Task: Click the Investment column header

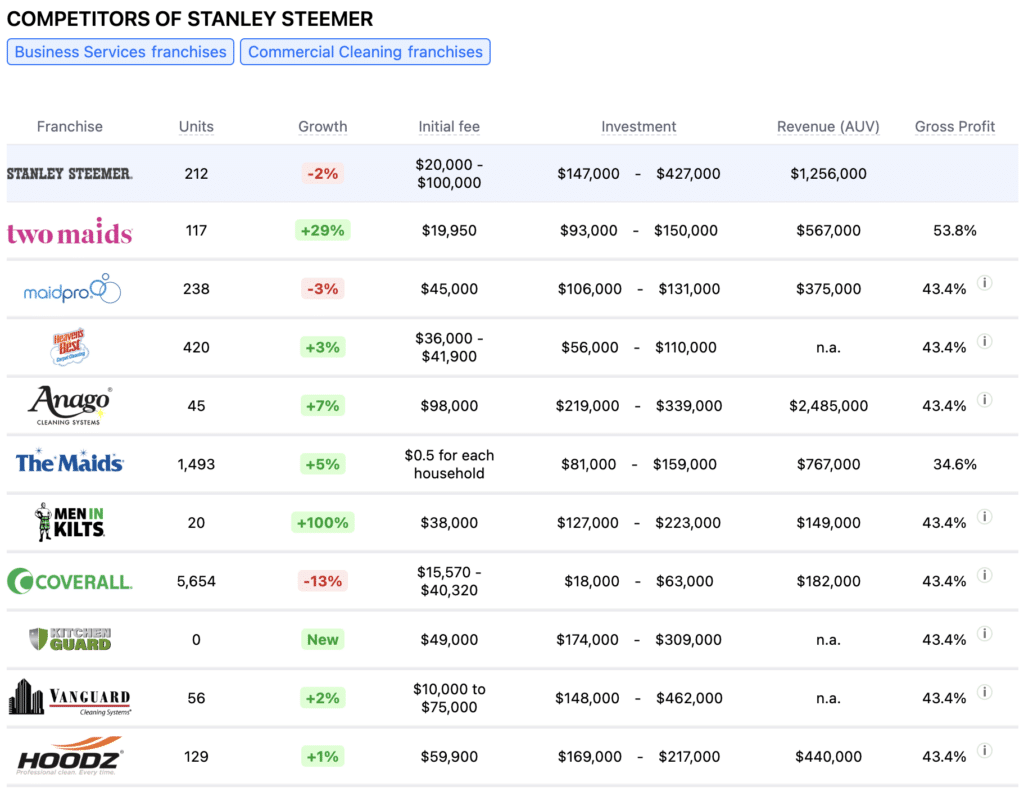Action: 639,127
